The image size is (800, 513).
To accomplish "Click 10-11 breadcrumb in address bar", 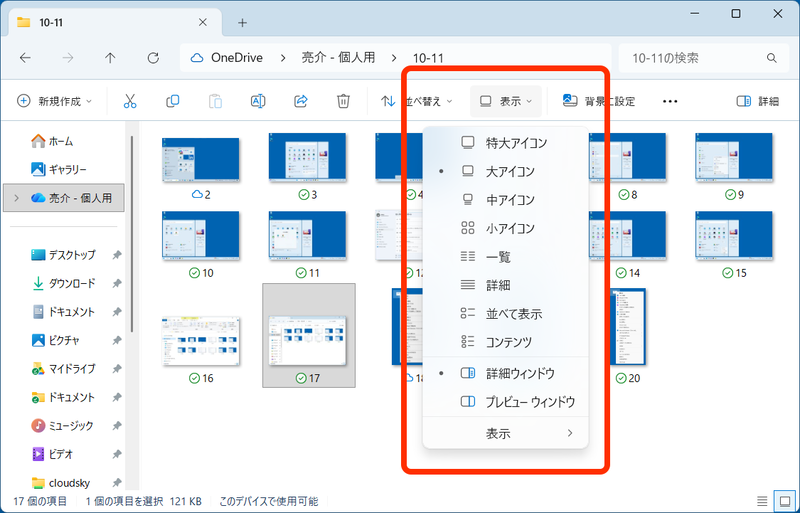I will [x=428, y=58].
